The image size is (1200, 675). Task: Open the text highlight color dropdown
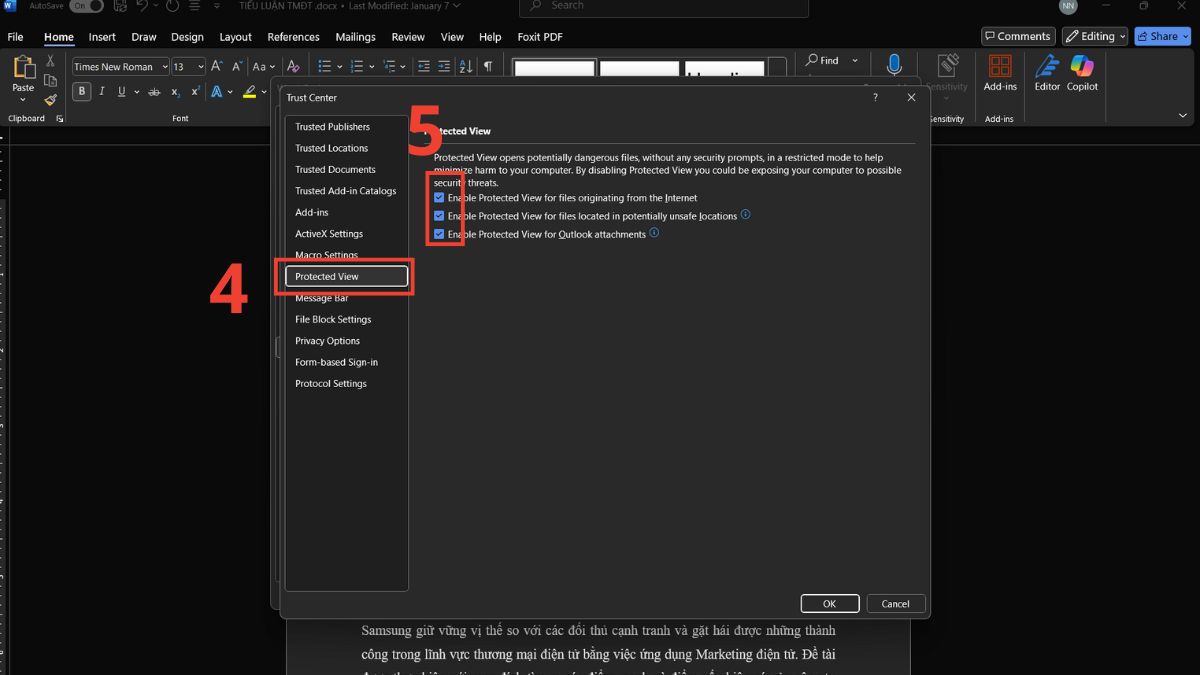(262, 91)
